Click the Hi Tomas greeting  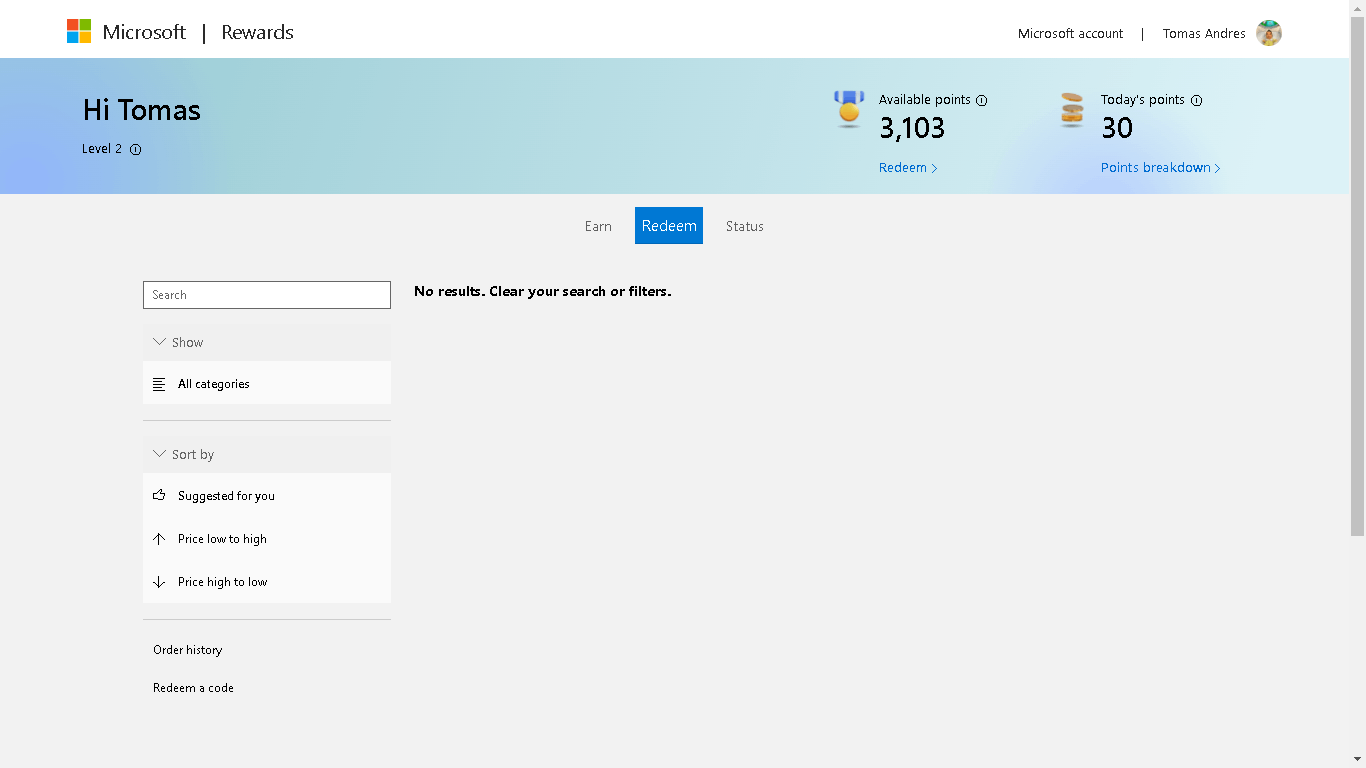[x=142, y=110]
